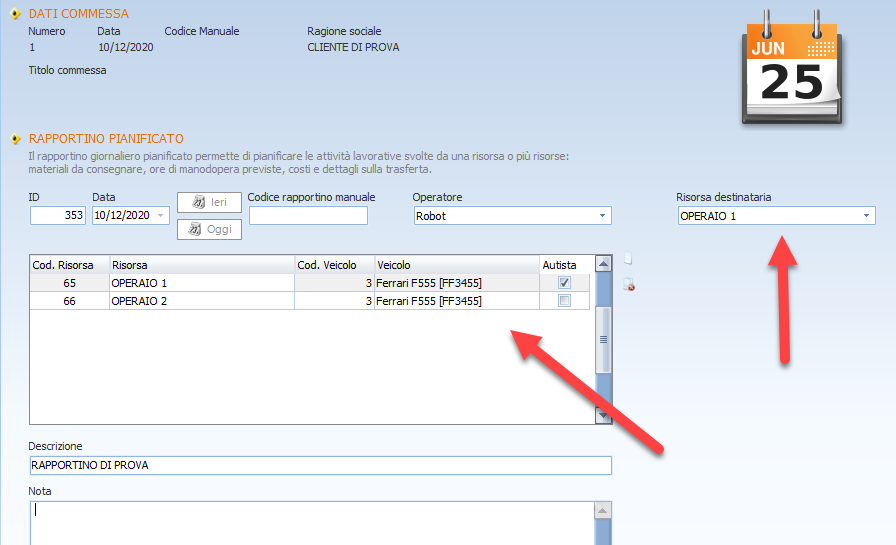This screenshot has height=545, width=896.
Task: Select the OPERAIO 1 resource cell
Action: coord(202,283)
